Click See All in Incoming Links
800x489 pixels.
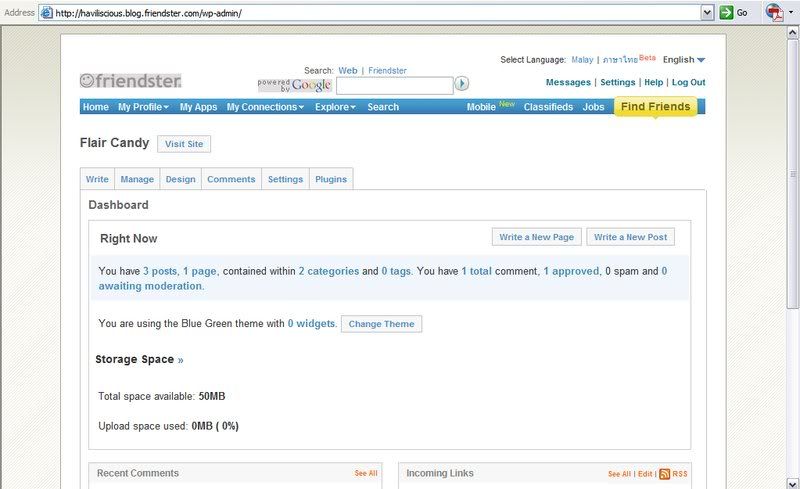point(619,474)
